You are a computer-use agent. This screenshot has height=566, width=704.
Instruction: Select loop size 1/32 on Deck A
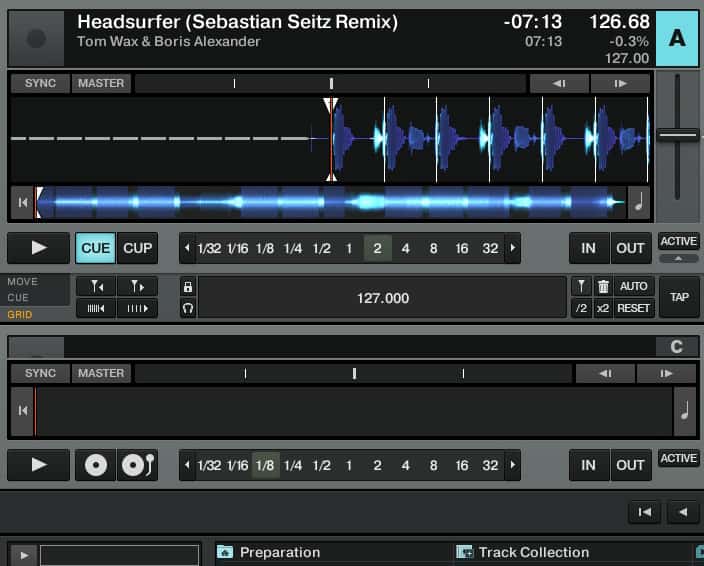tap(209, 248)
